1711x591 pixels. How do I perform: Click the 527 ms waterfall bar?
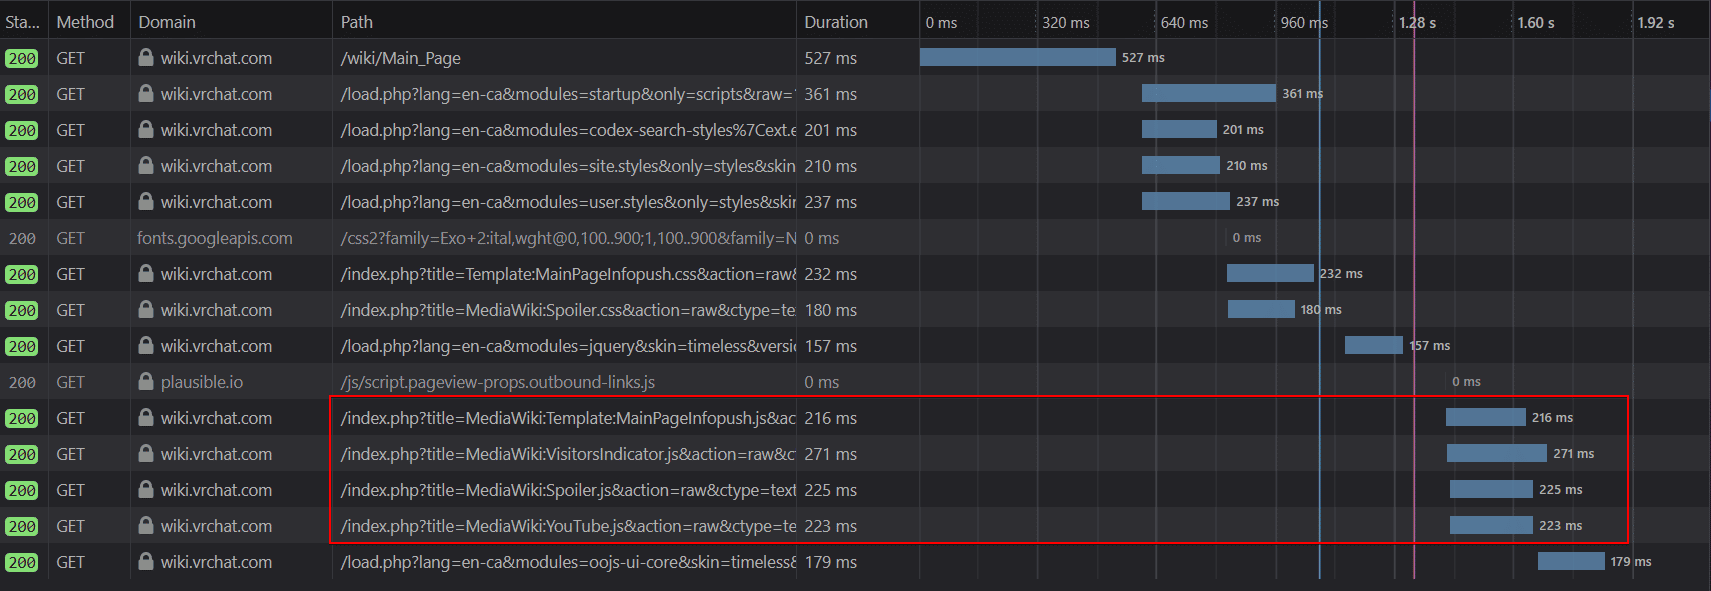pos(1017,58)
